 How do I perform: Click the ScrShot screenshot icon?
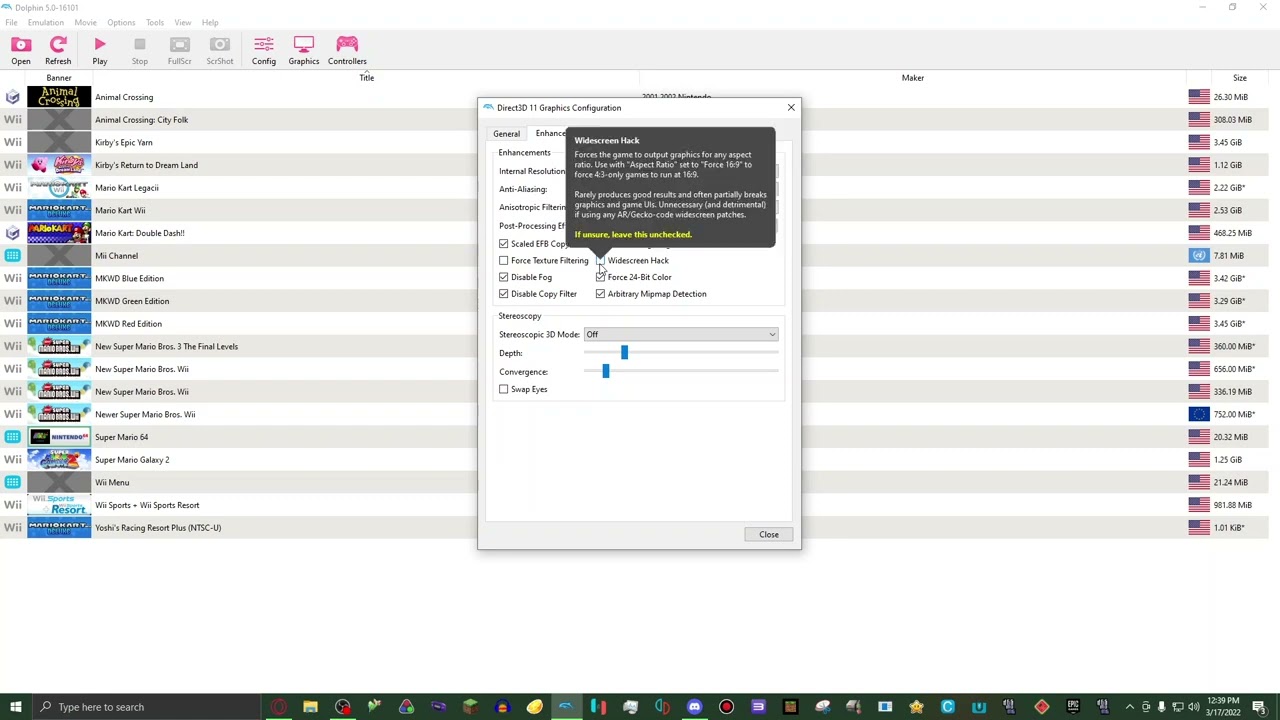220,50
